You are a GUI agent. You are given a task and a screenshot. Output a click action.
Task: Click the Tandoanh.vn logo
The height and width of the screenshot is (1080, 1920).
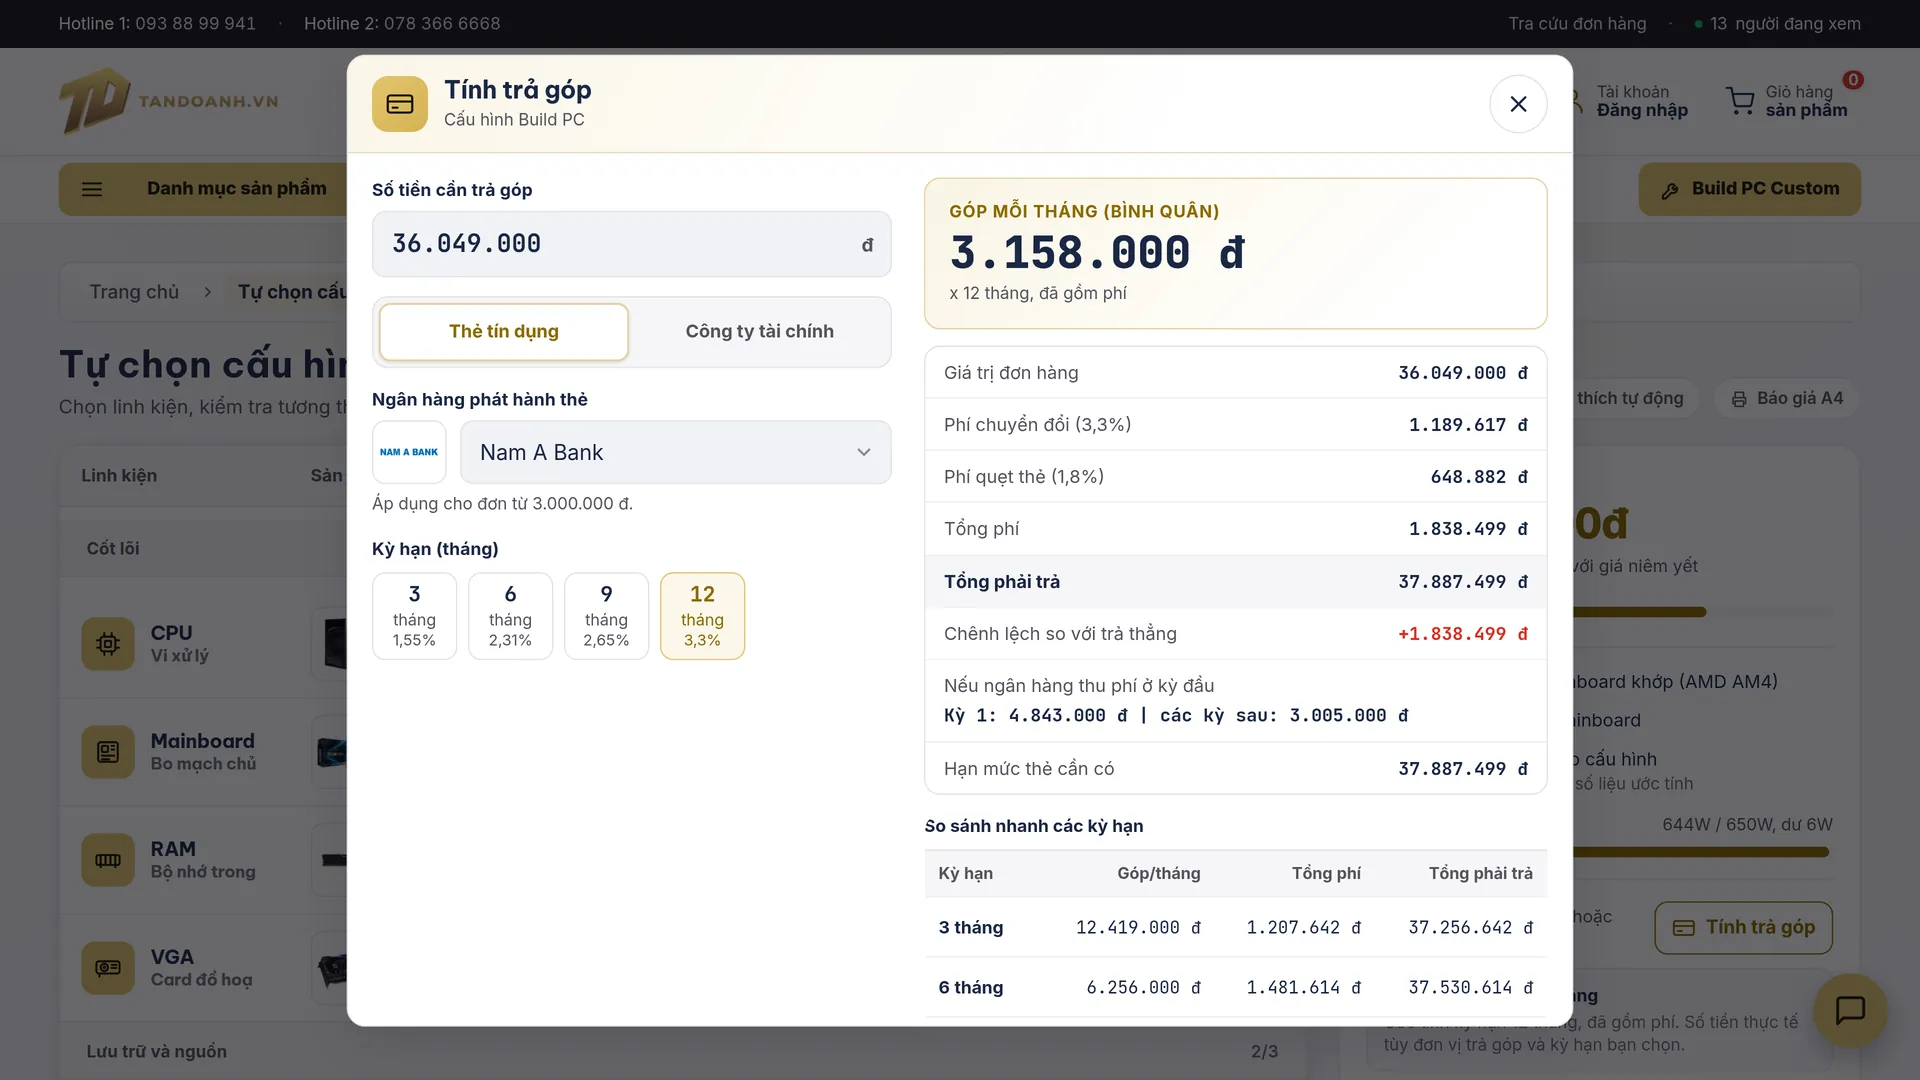tap(168, 101)
